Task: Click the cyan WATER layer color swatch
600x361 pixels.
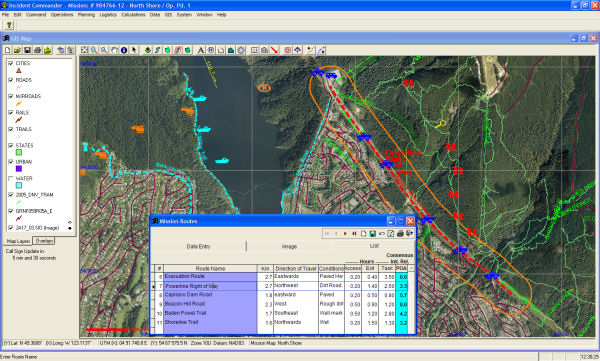Action: click(19, 185)
